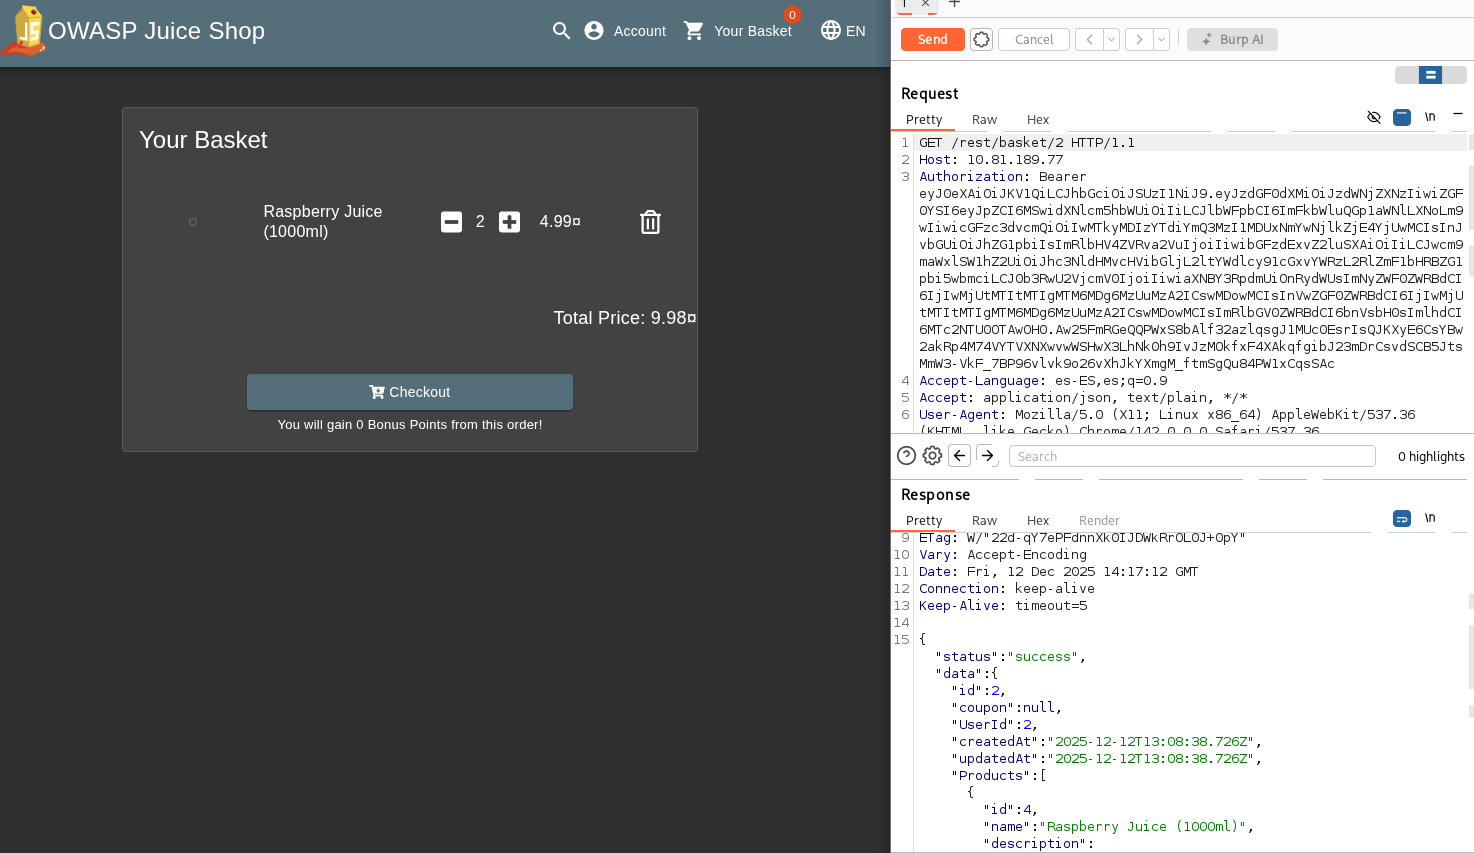Screen dimensions: 1474x853
Task: Send the request in Burp Repeater
Action: click(x=932, y=39)
